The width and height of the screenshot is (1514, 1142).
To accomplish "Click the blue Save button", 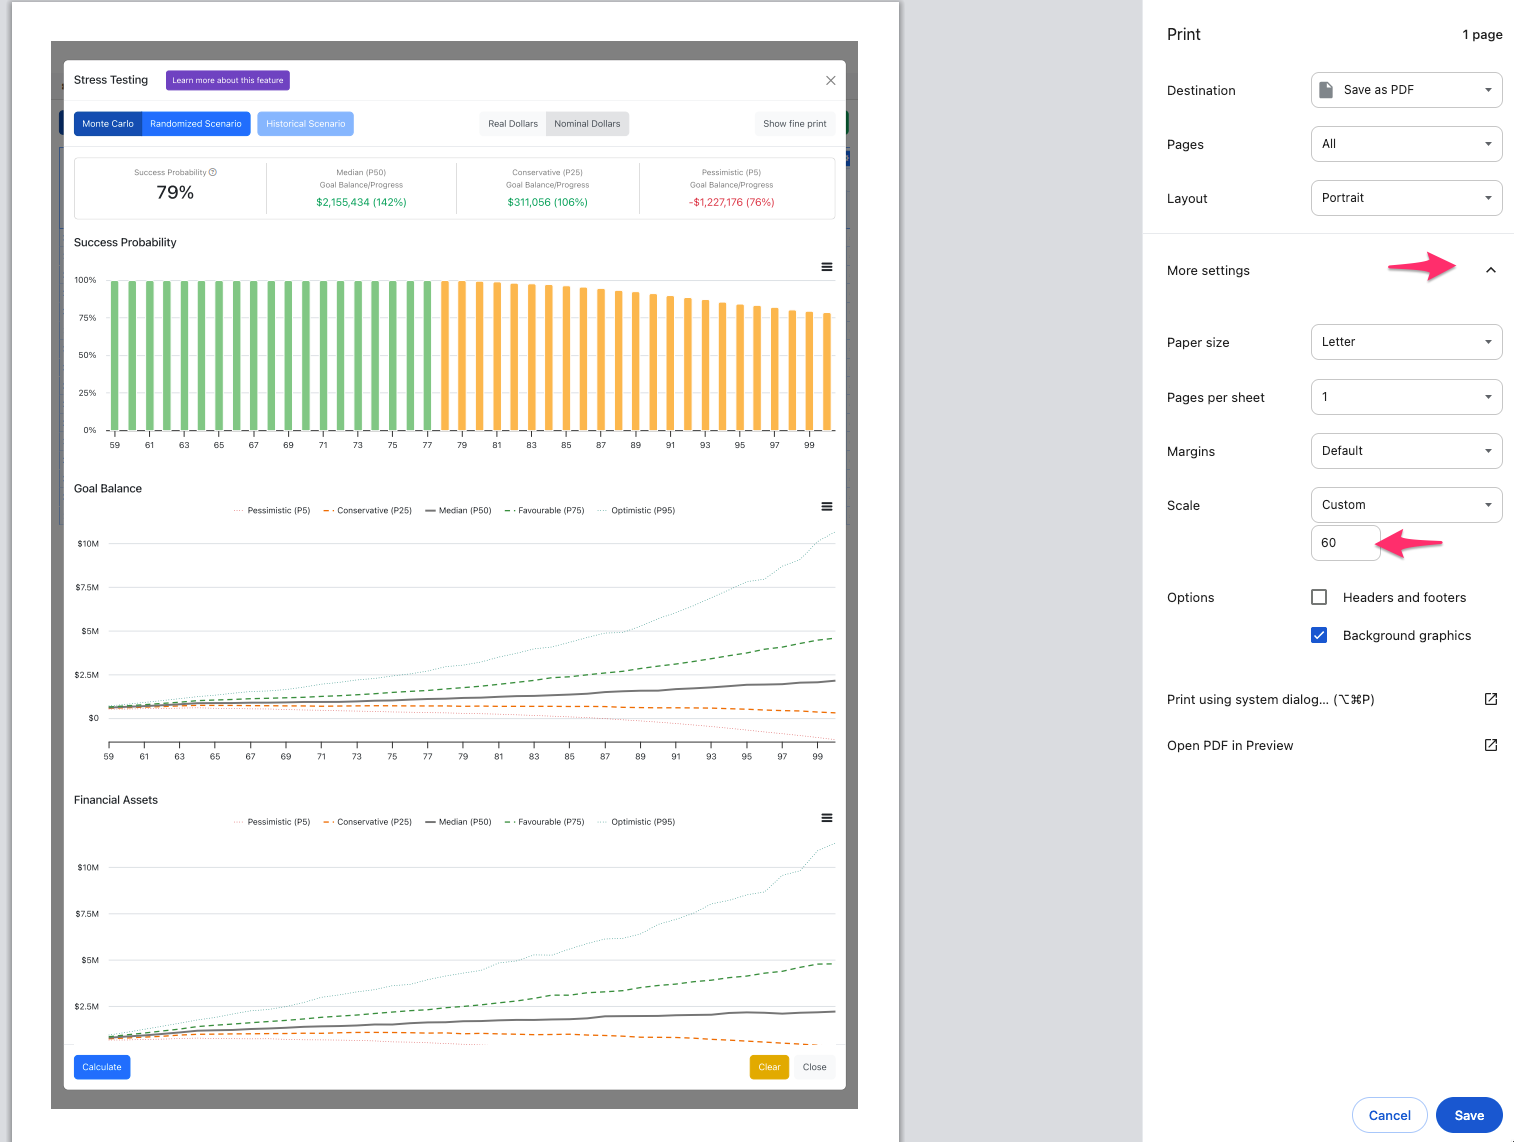I will point(1469,1115).
